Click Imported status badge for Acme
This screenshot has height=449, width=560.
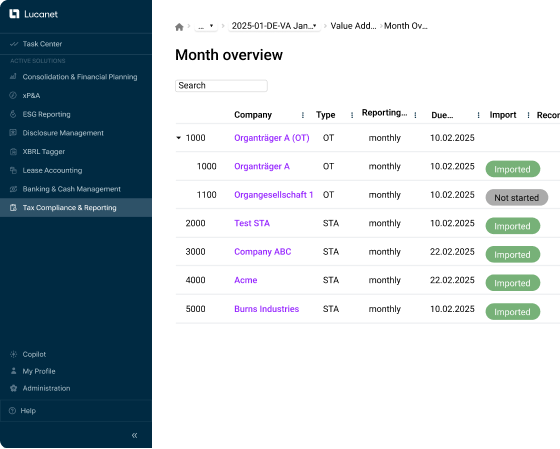tap(512, 283)
